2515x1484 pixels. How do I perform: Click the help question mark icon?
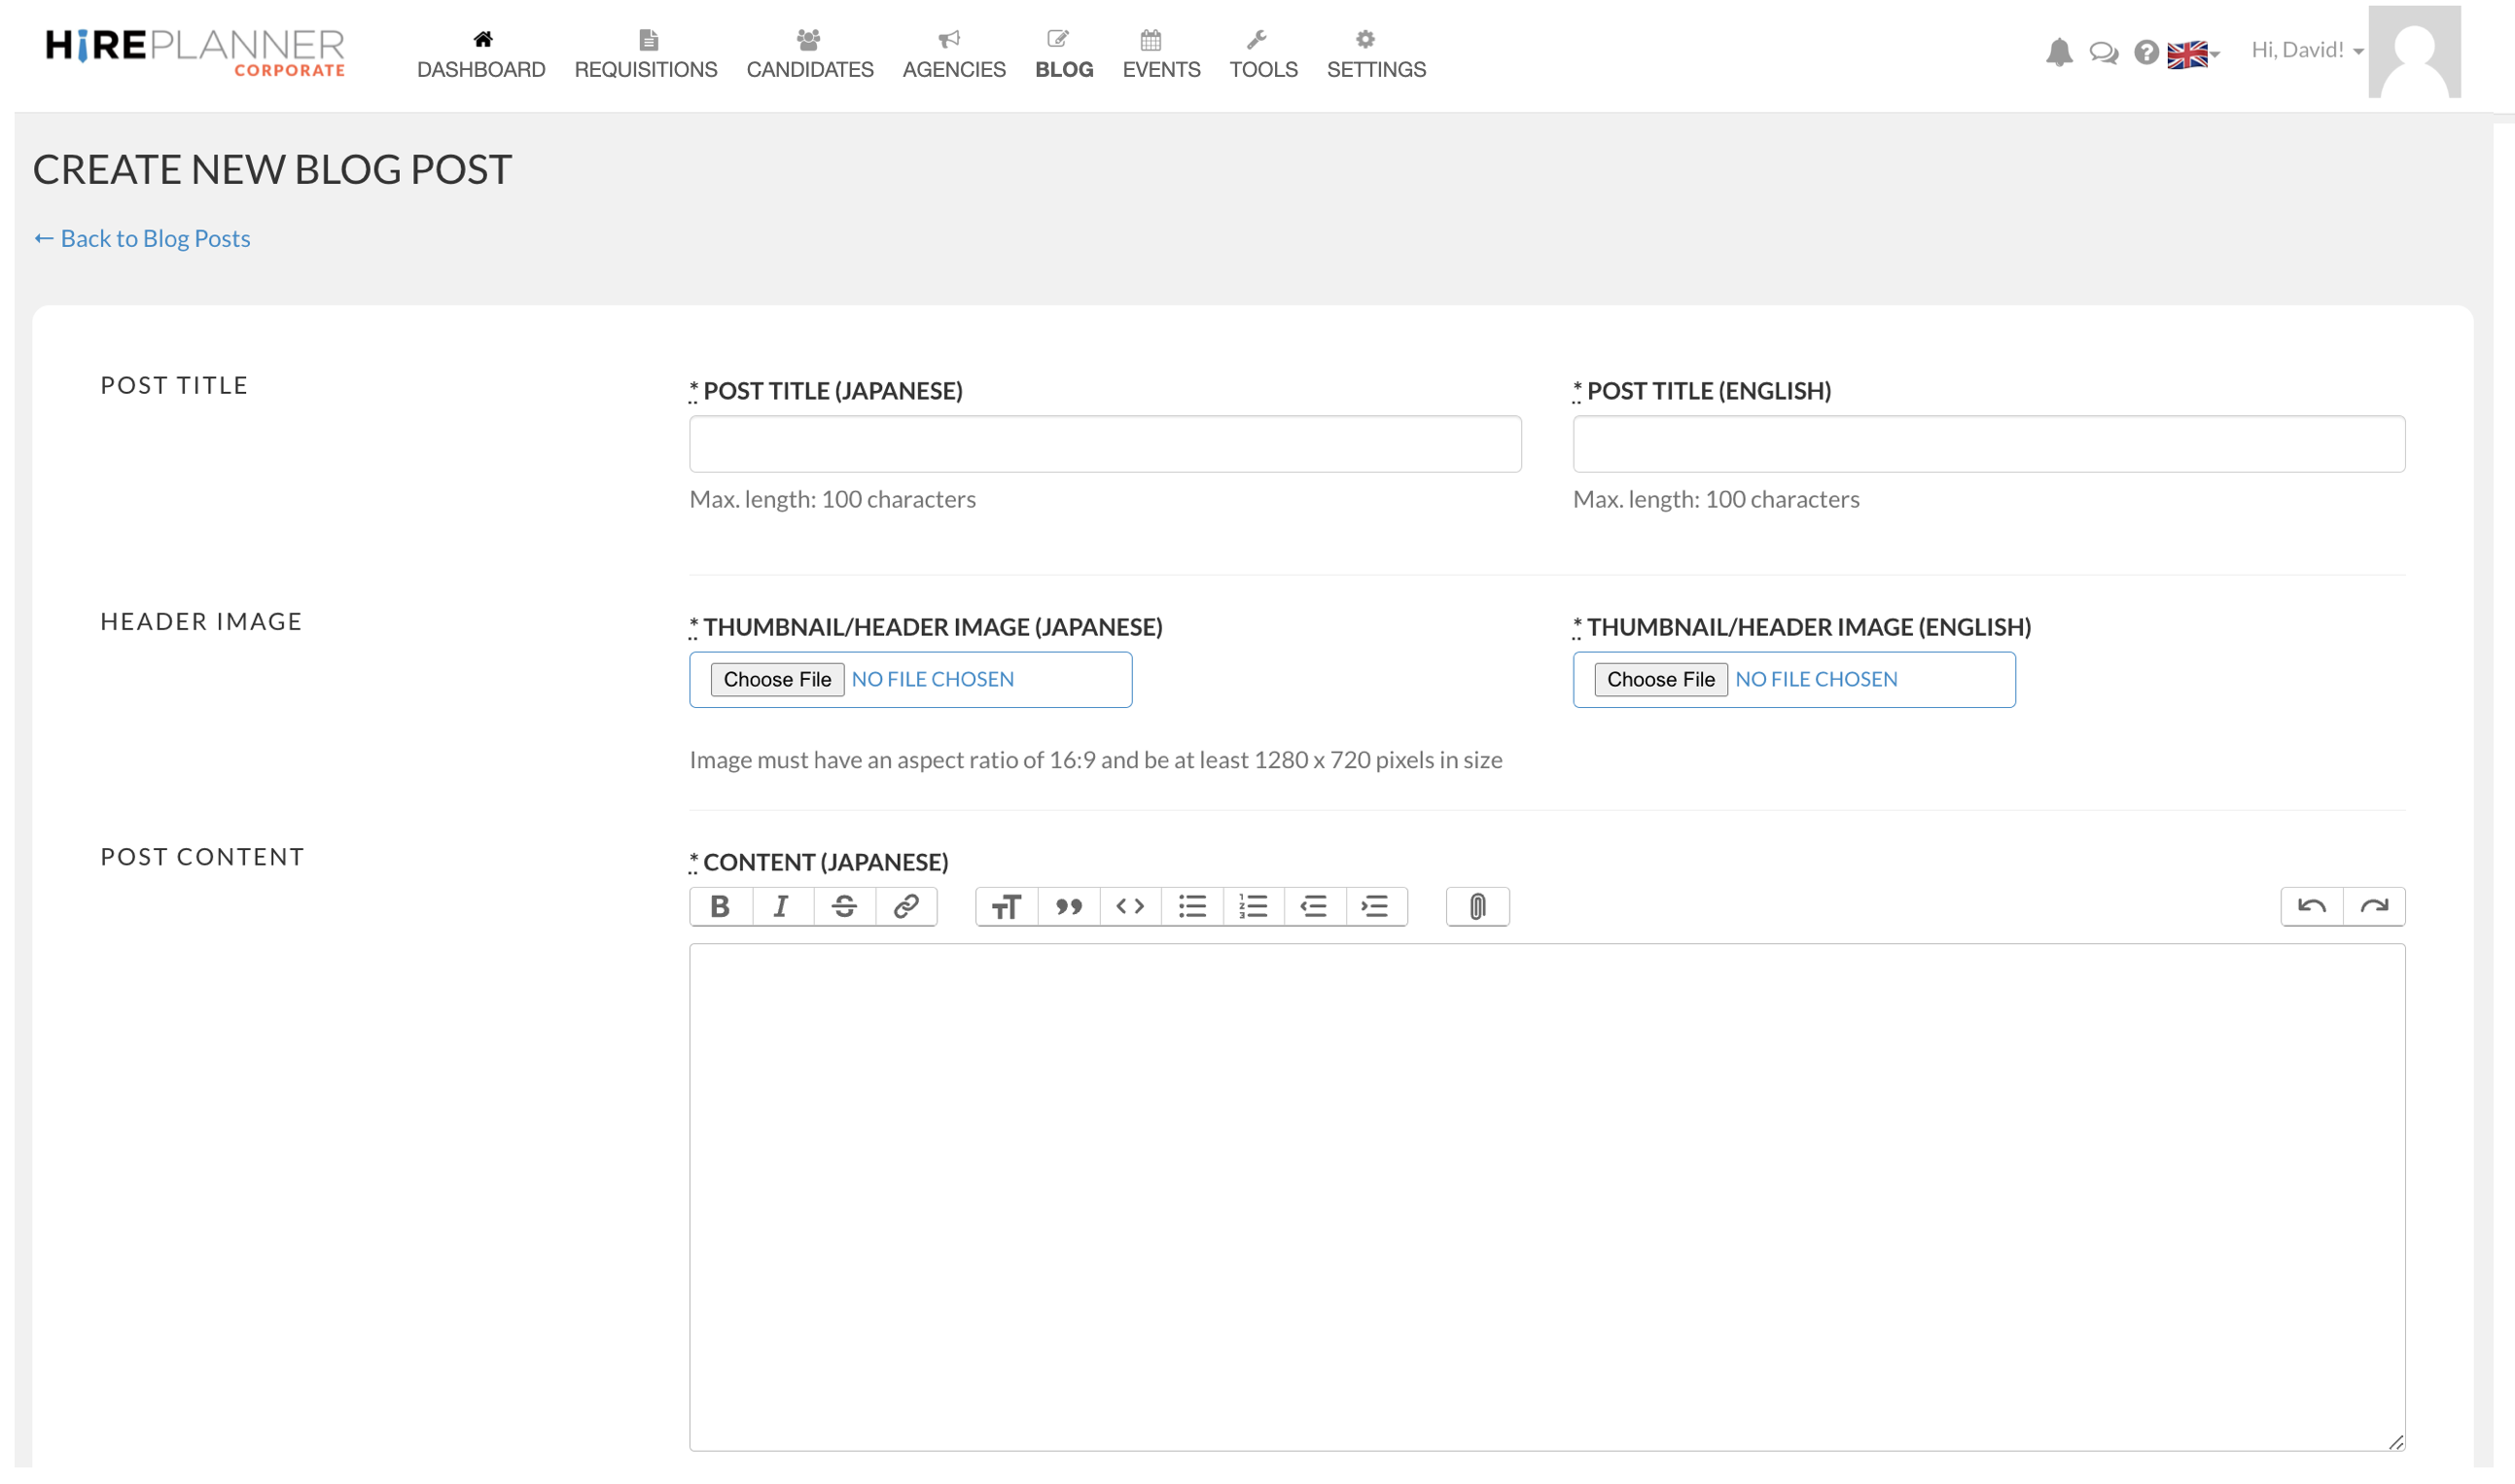(2145, 52)
